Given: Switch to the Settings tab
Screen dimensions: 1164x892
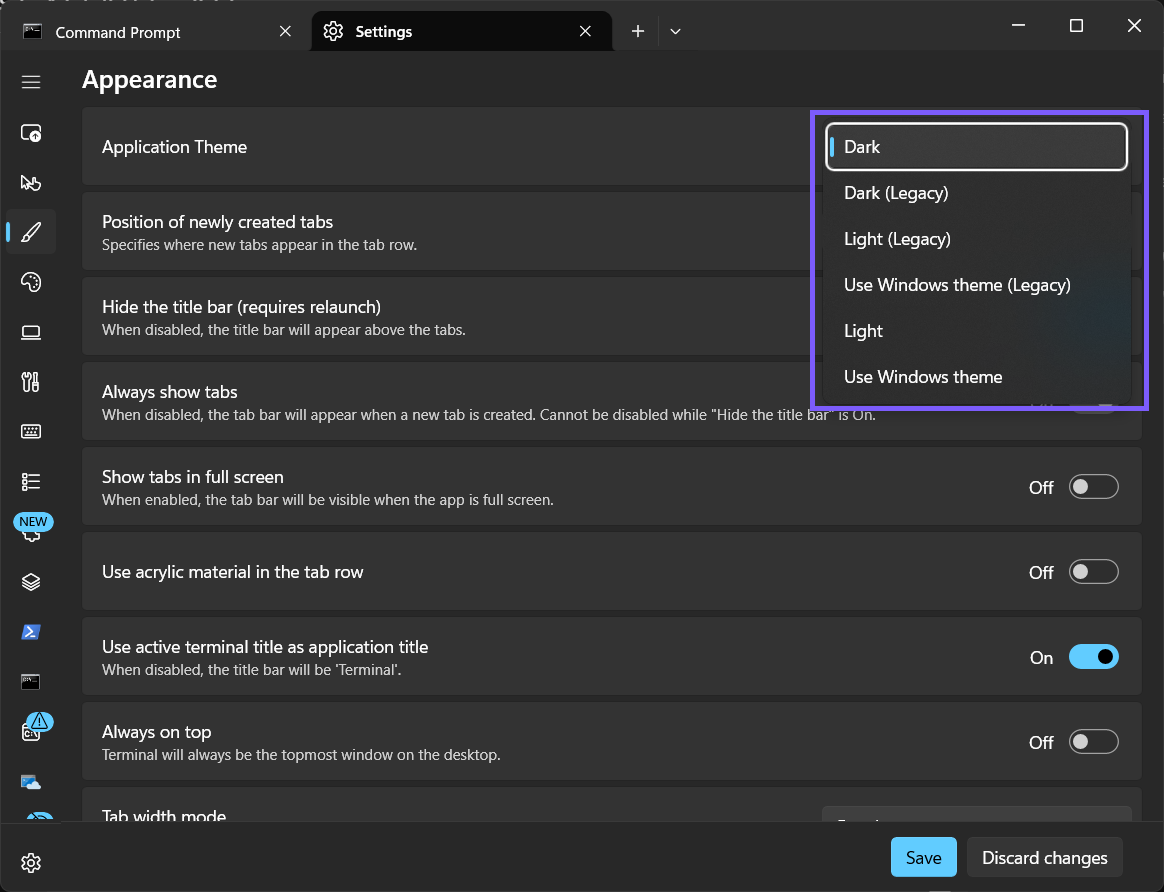Looking at the screenshot, I should 462,31.
